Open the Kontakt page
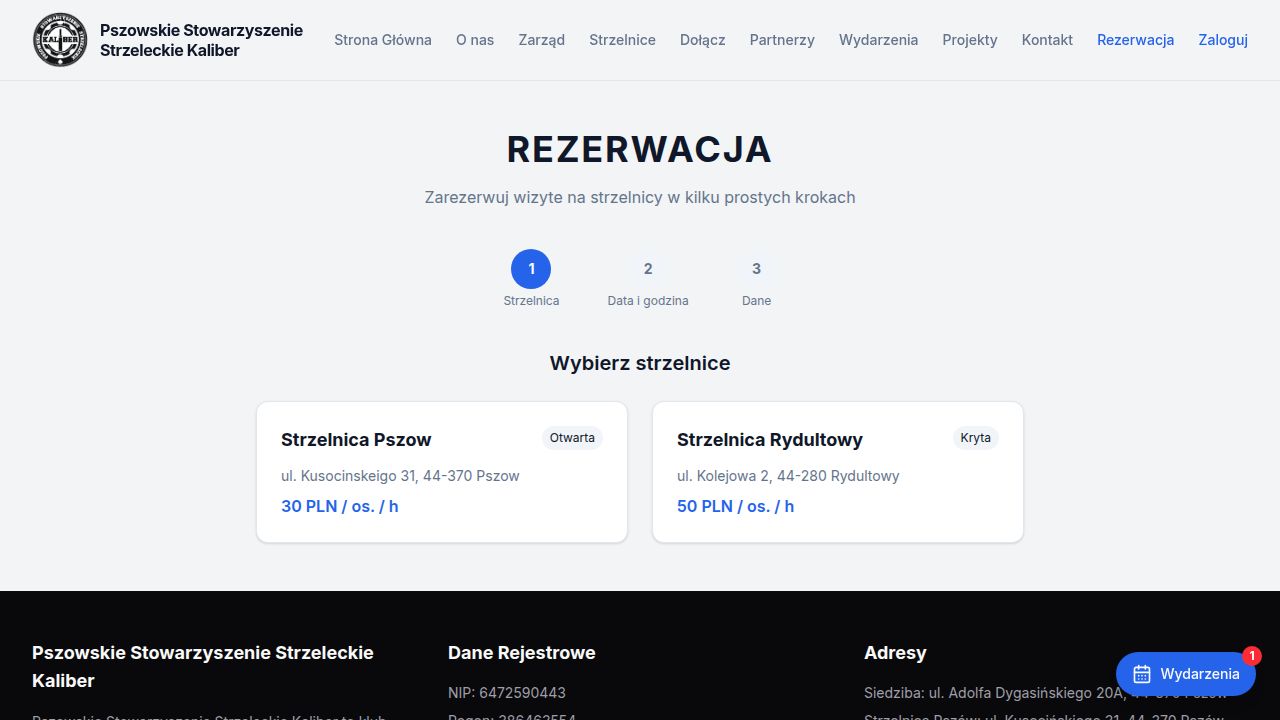The height and width of the screenshot is (720, 1280). coord(1047,40)
